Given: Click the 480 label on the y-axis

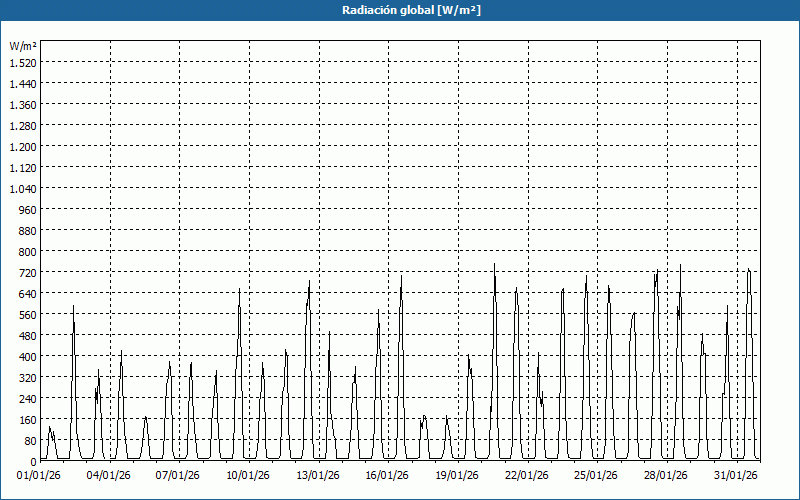Looking at the screenshot, I should point(26,335).
